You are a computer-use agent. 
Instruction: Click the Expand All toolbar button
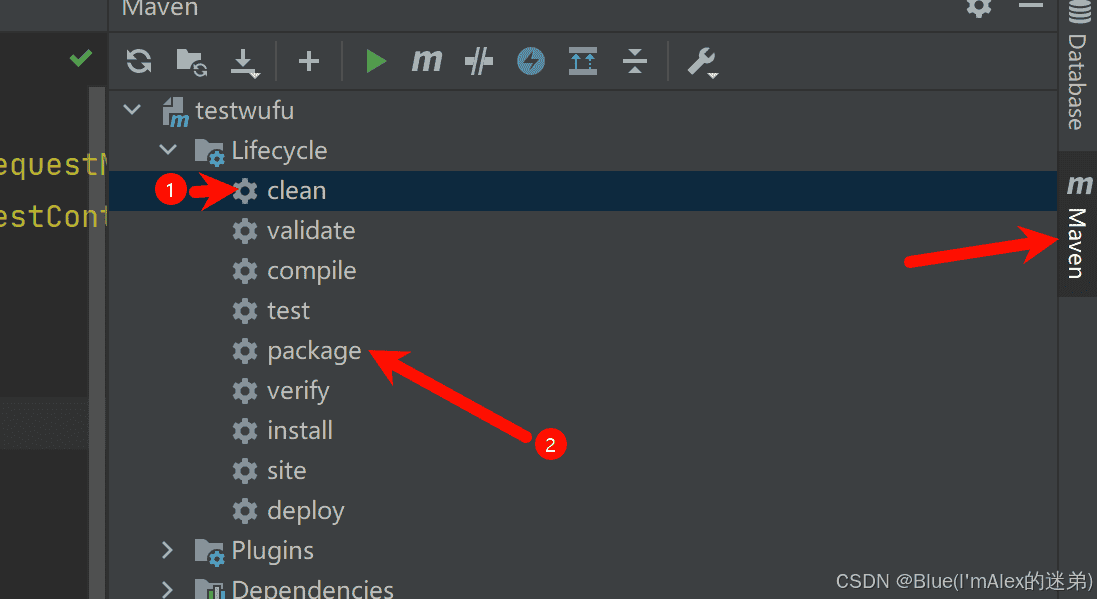[x=582, y=61]
